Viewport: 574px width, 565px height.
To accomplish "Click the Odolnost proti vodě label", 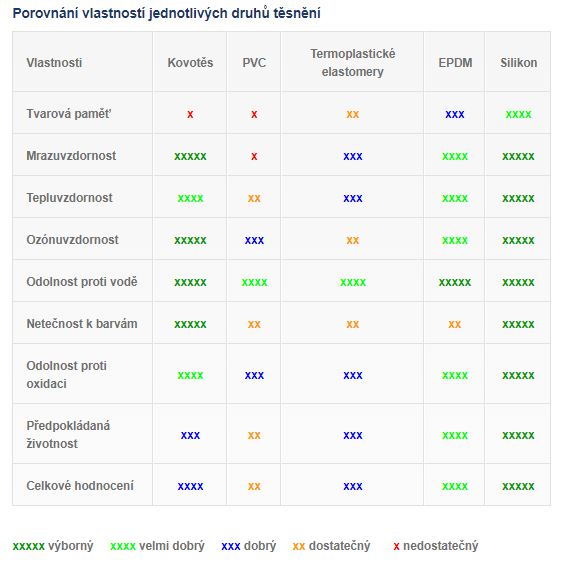I will tap(82, 282).
